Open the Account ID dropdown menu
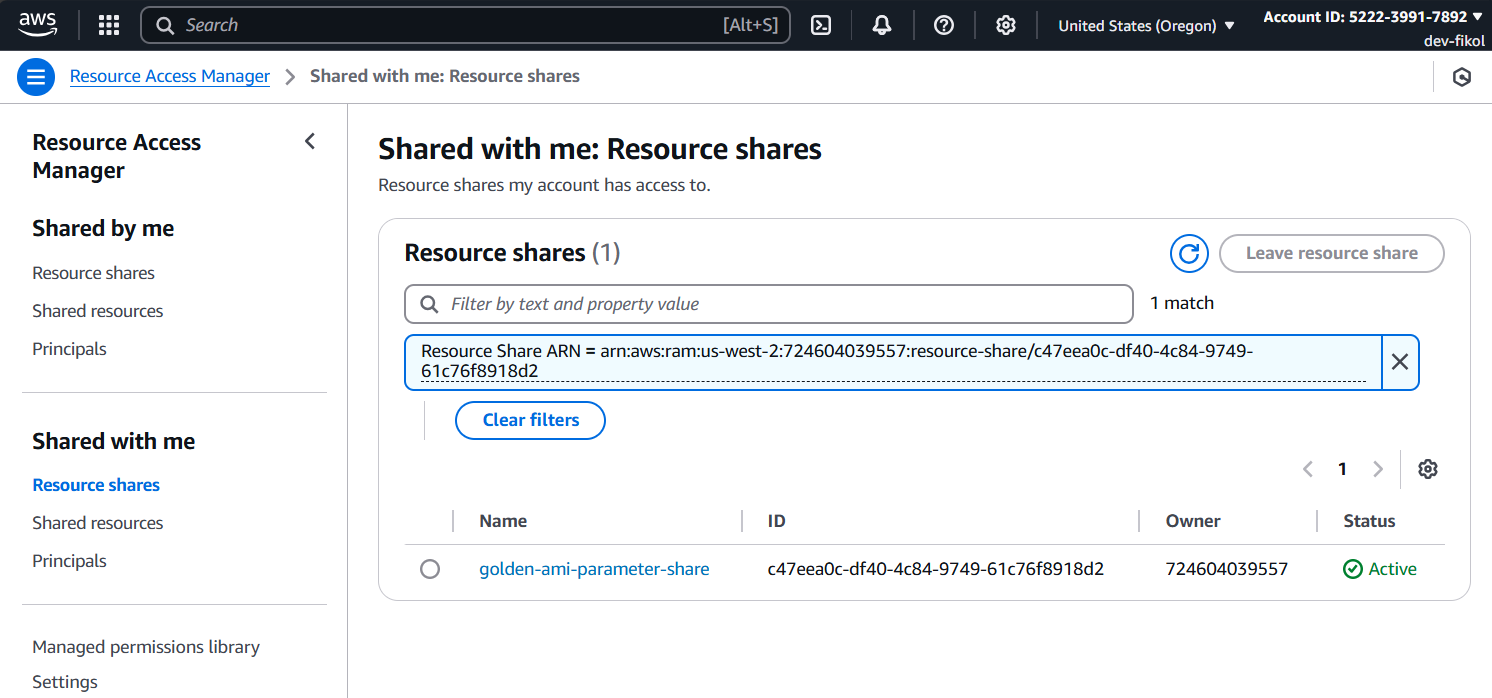This screenshot has height=698, width=1492. pos(1373,17)
